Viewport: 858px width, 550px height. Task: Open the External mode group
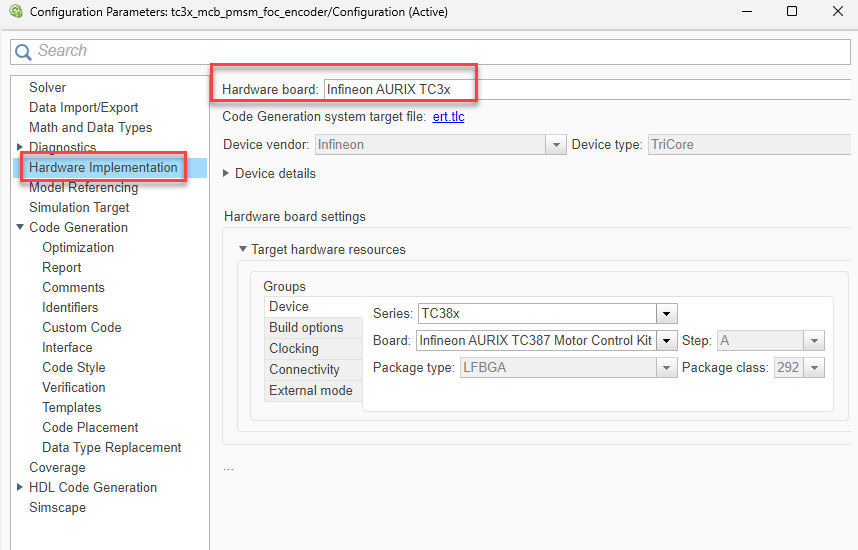coord(310,390)
